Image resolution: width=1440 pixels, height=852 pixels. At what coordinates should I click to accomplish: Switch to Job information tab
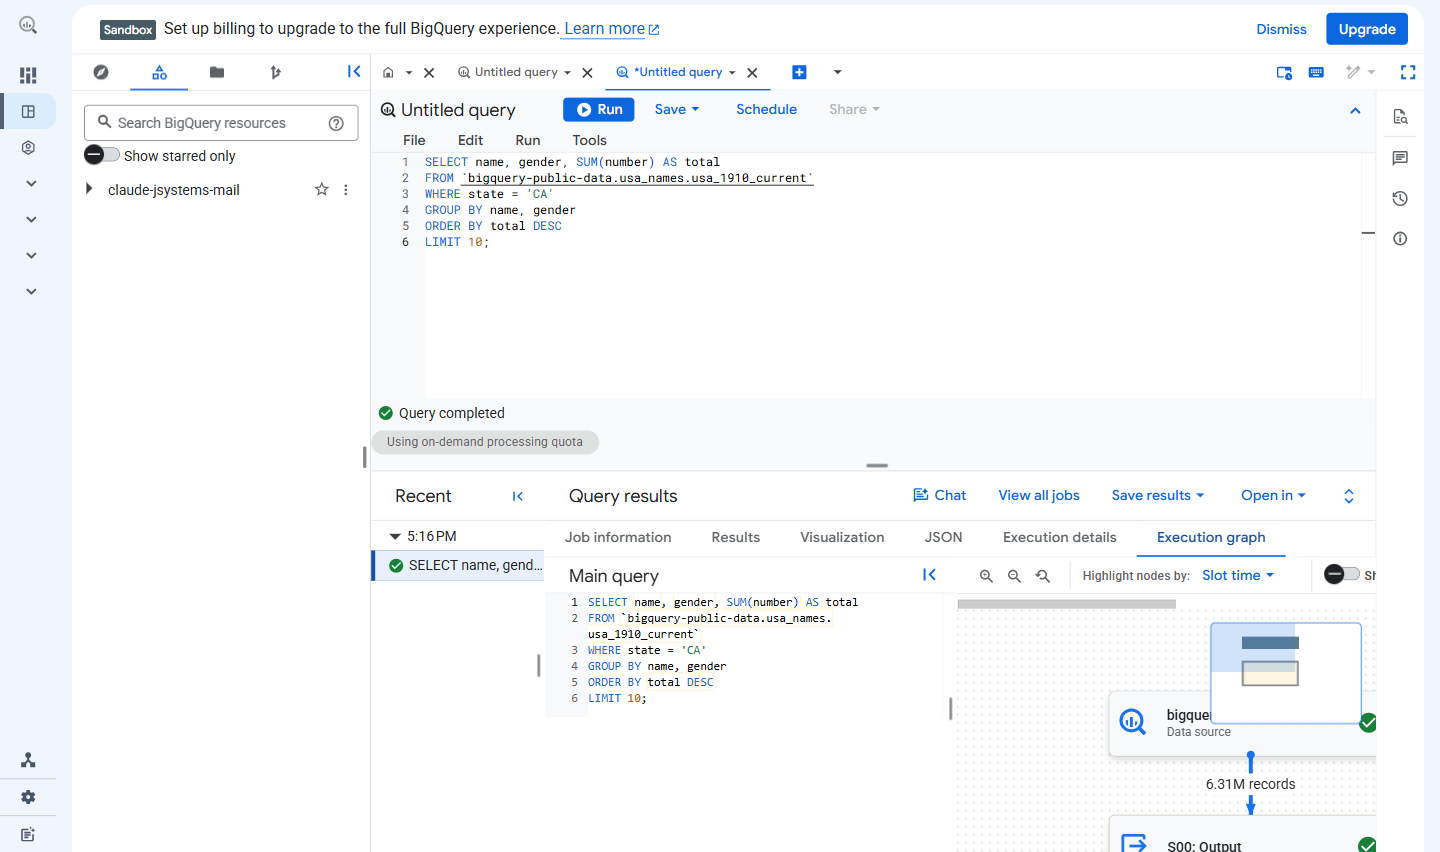(618, 537)
